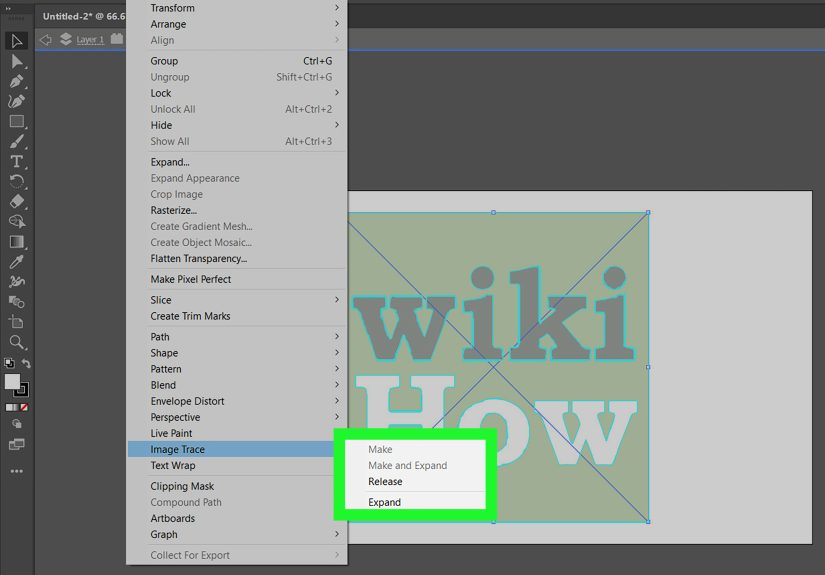
Task: Choose Rasterize... menu item
Action: pos(237,210)
